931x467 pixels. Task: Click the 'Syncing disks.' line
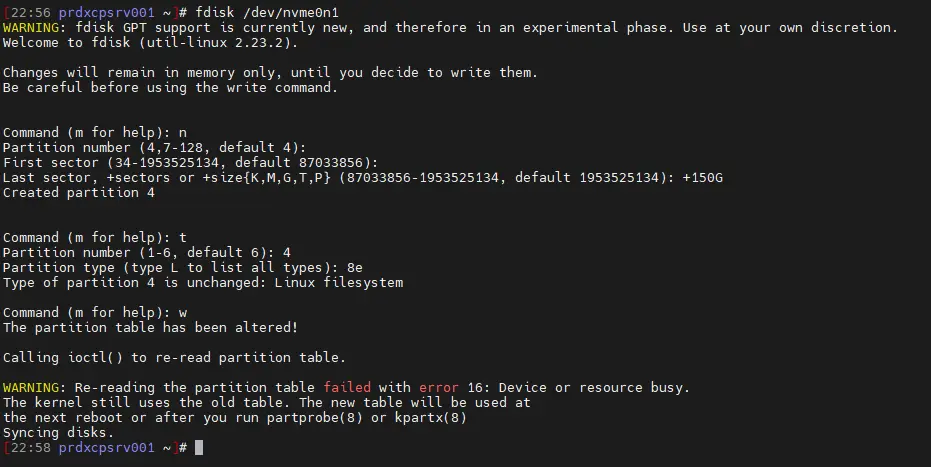pyautogui.click(x=57, y=433)
